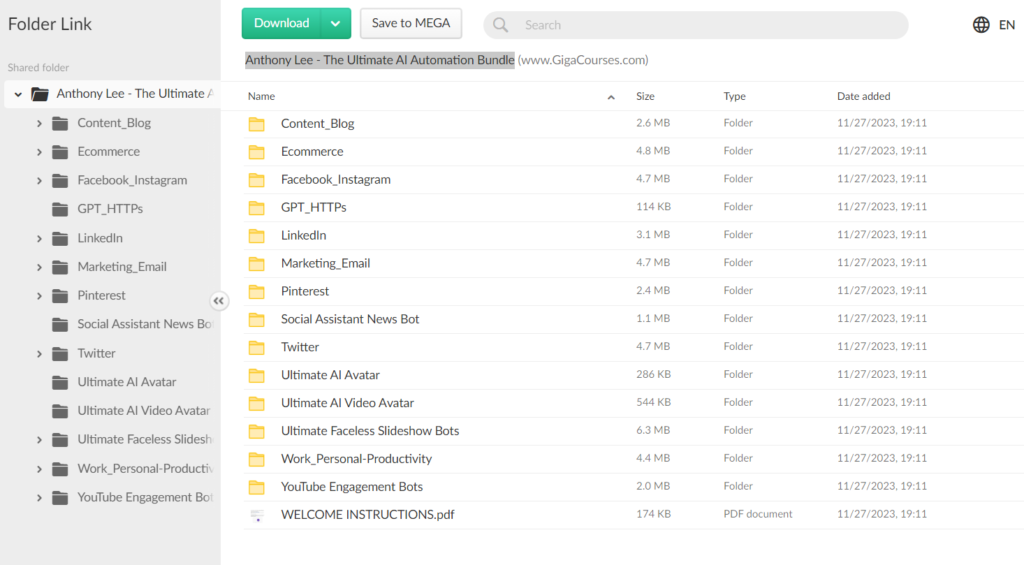Collapse the sidebar with double-arrow icon
Viewport: 1024px width, 565px height.
[x=219, y=301]
